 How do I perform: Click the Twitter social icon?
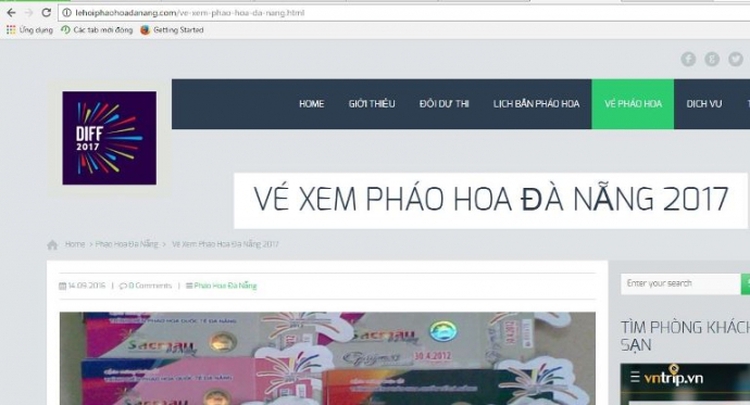click(736, 59)
